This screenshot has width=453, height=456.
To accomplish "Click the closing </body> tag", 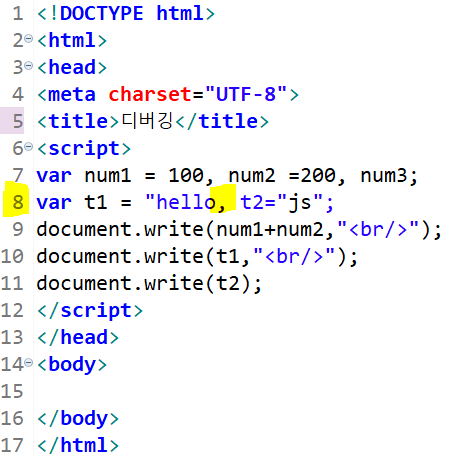I will tap(78, 419).
